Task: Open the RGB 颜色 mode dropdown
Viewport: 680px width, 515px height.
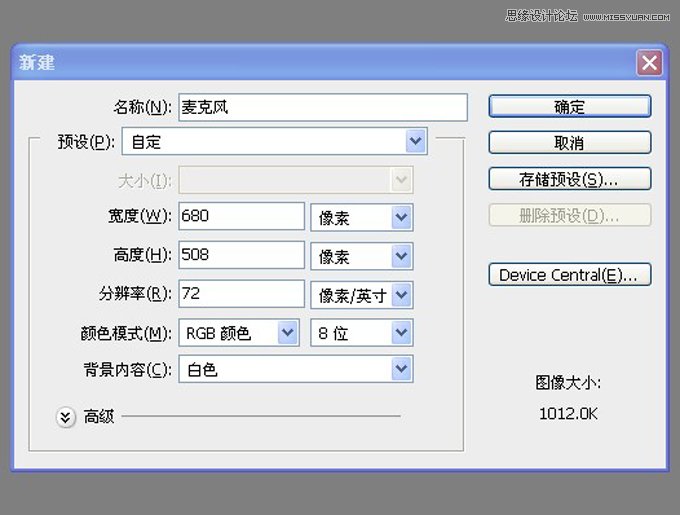Action: click(x=239, y=332)
